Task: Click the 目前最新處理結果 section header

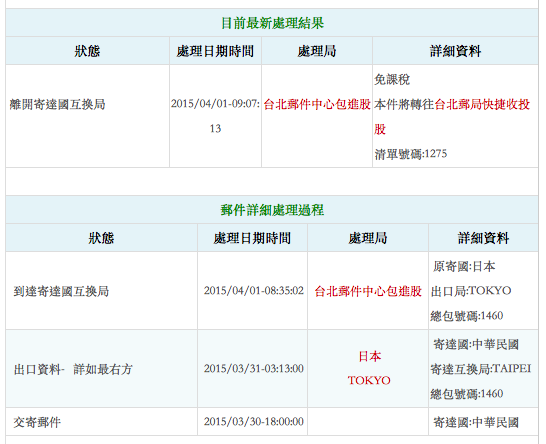Action: pyautogui.click(x=272, y=23)
